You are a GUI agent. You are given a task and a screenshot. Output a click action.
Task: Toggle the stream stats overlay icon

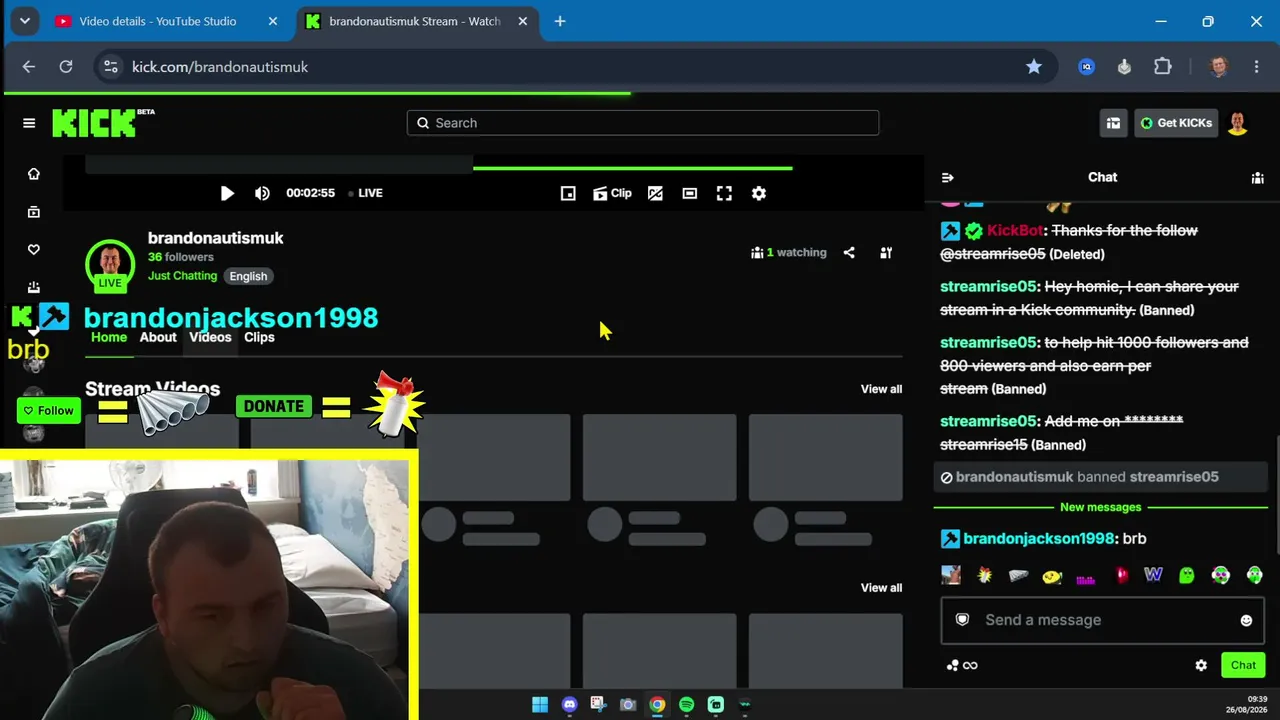pos(655,193)
